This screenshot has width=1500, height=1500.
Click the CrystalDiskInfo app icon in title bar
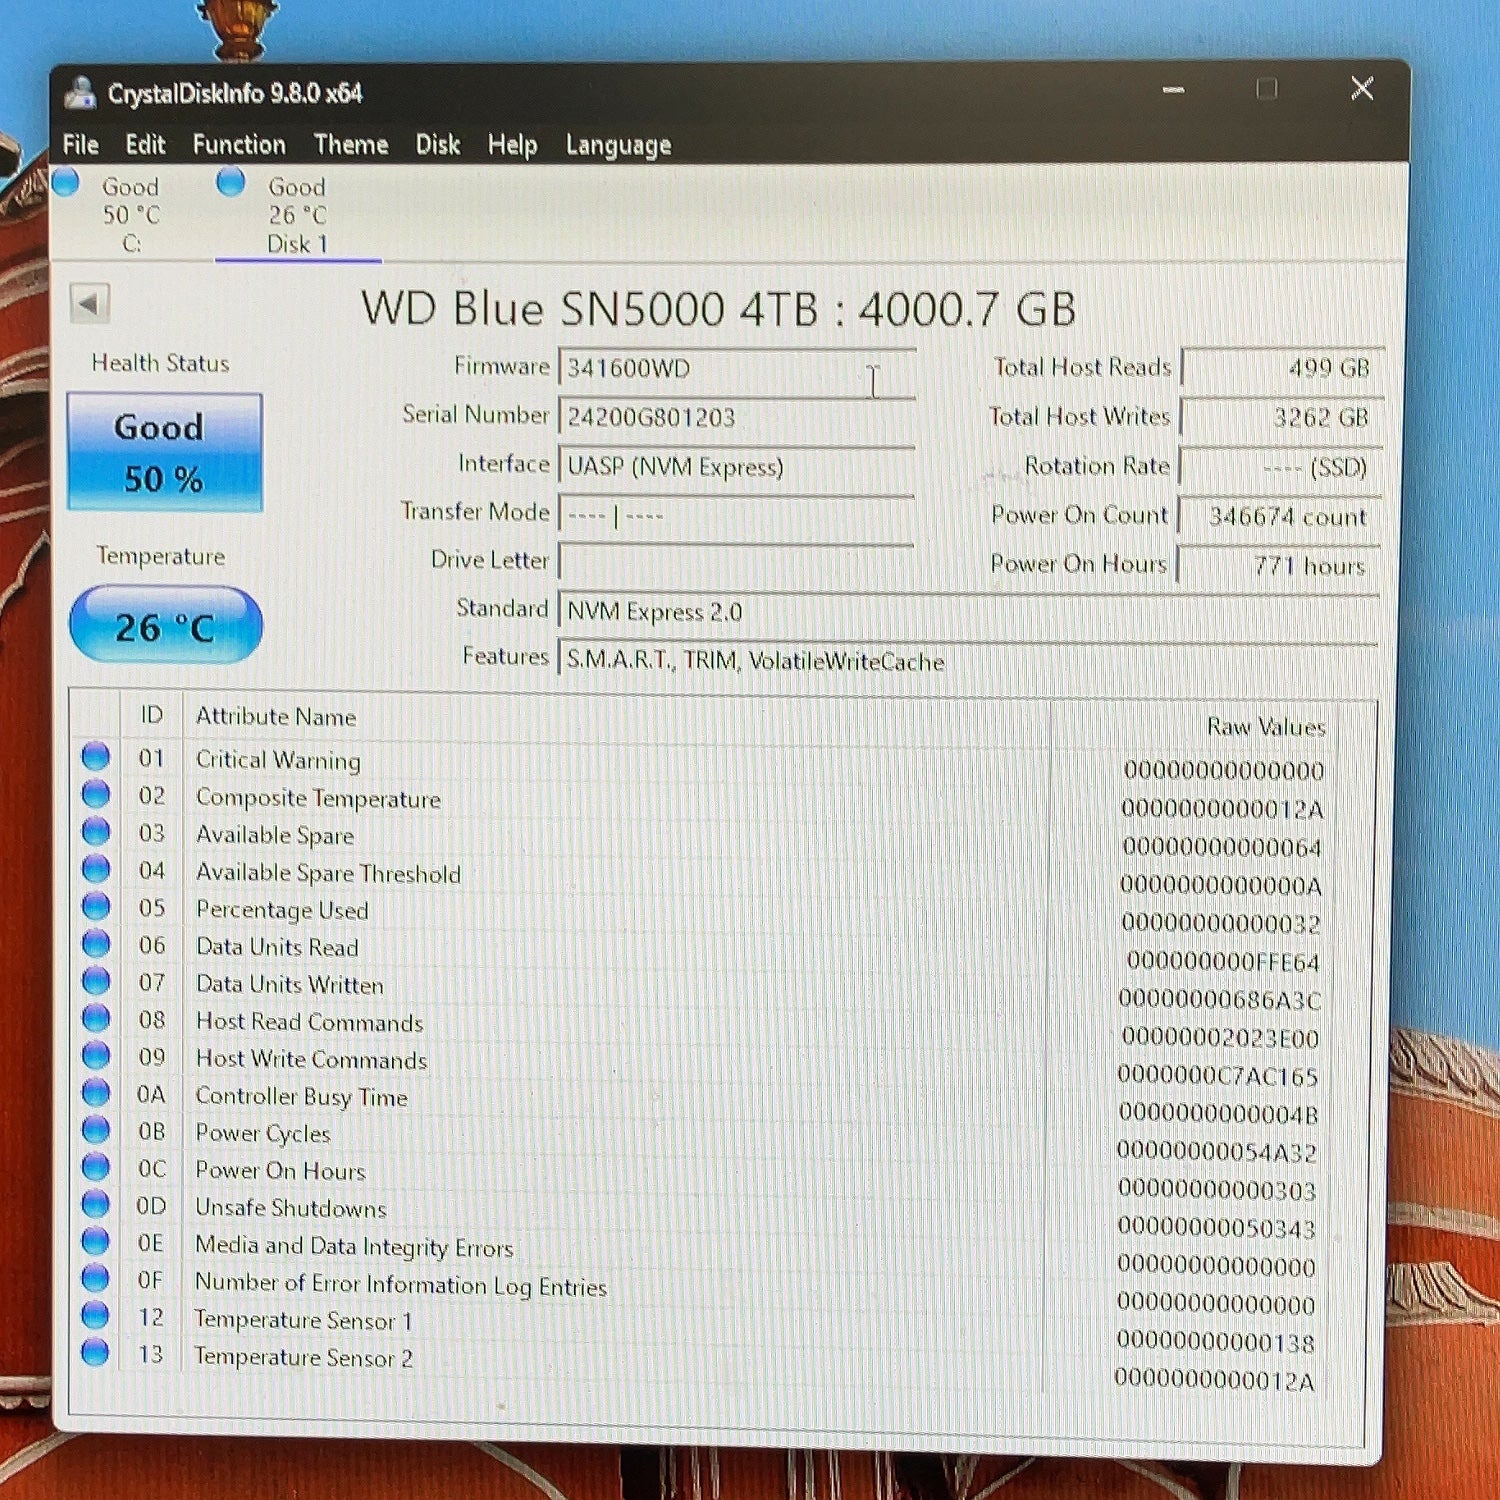79,92
